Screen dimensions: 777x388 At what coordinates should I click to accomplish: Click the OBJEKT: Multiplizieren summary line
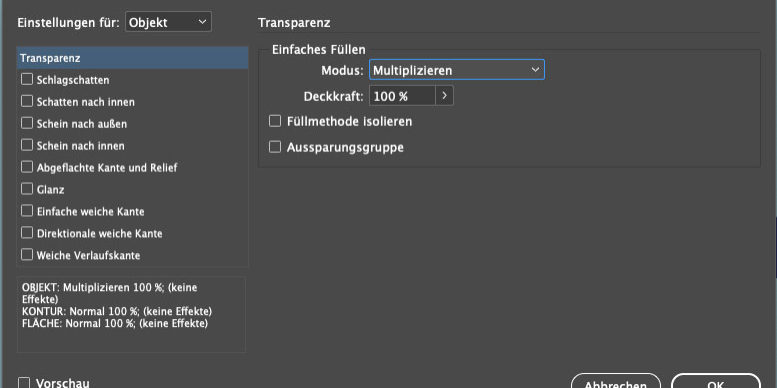click(110, 293)
